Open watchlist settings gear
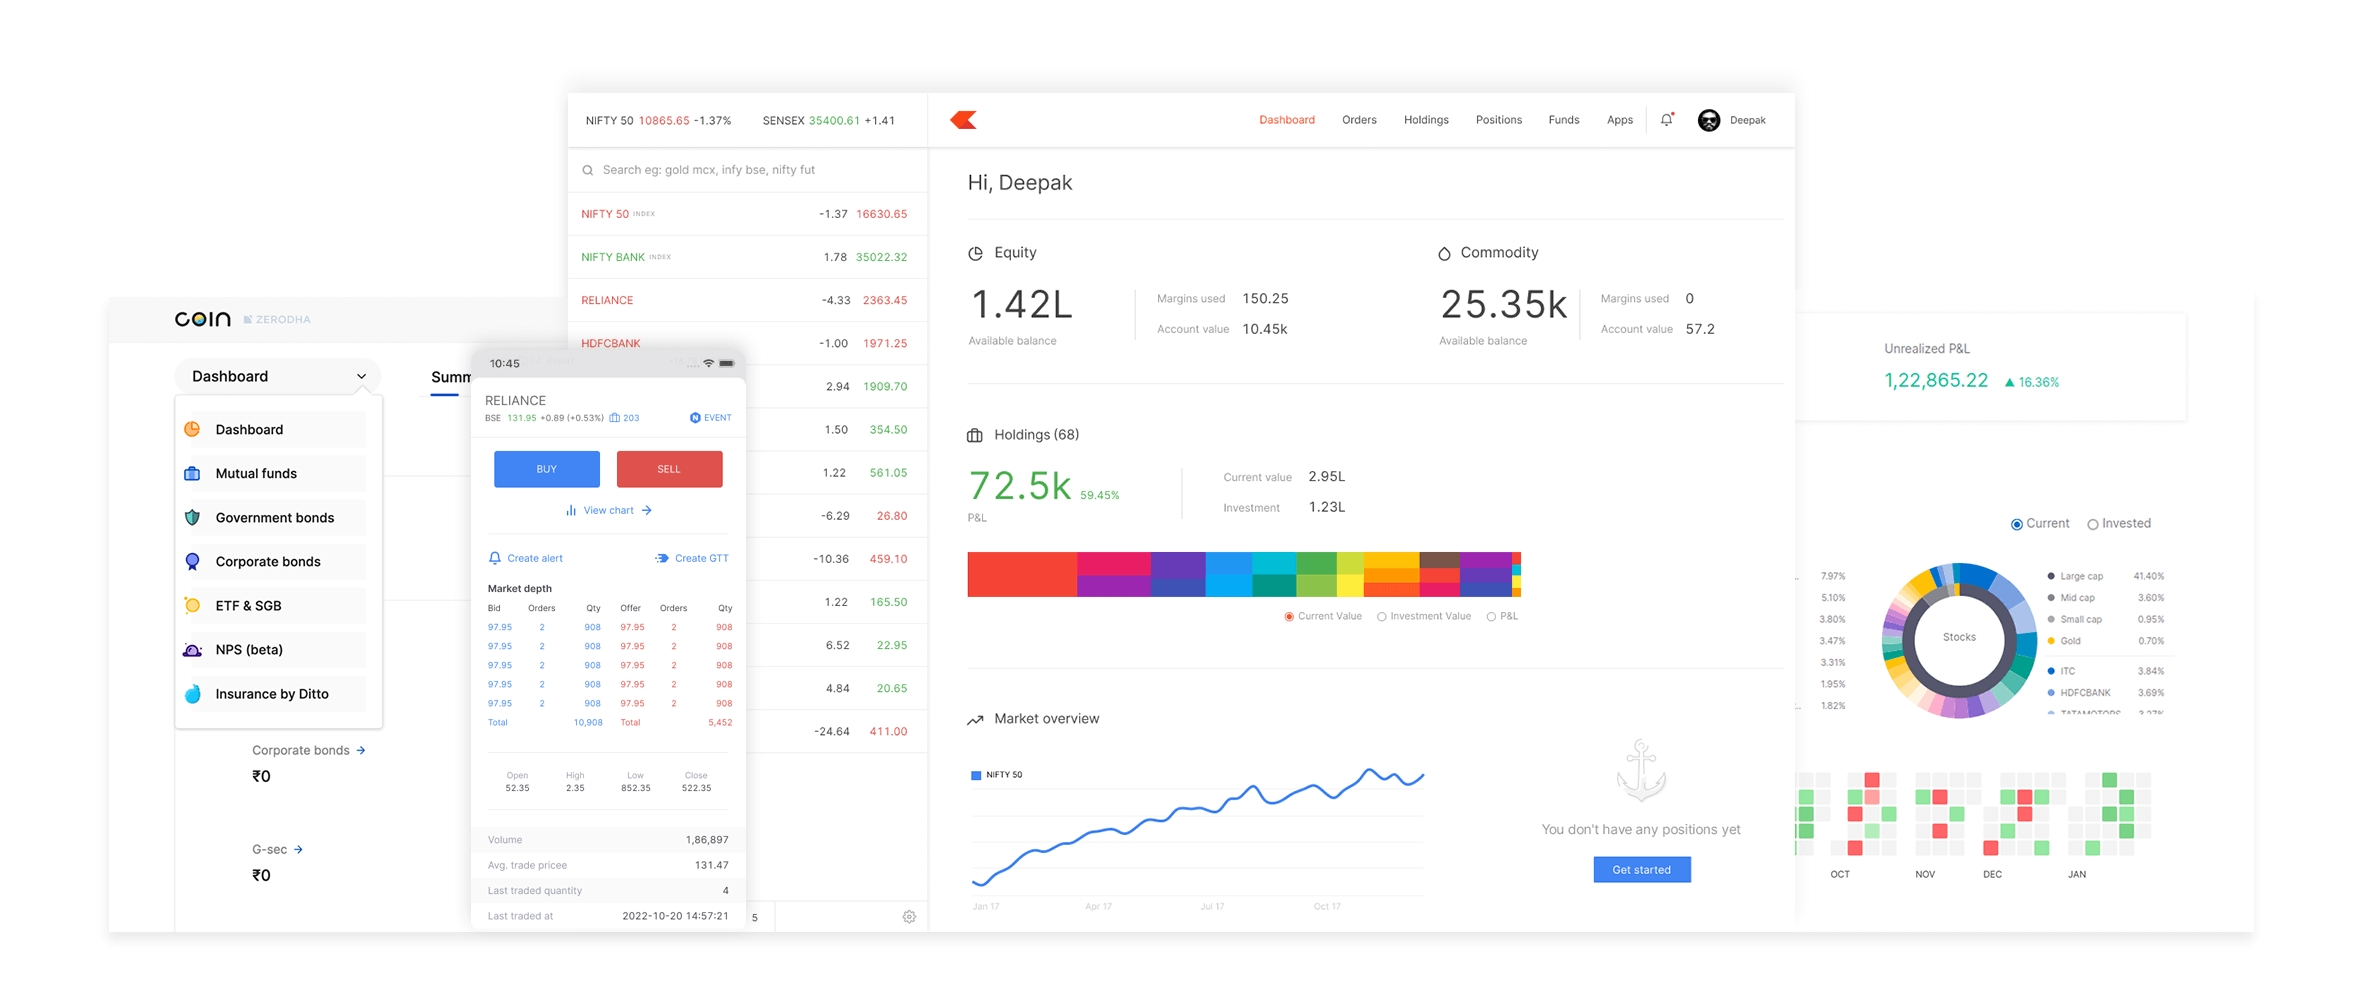Viewport: 2362px width, 994px height. pyautogui.click(x=909, y=916)
